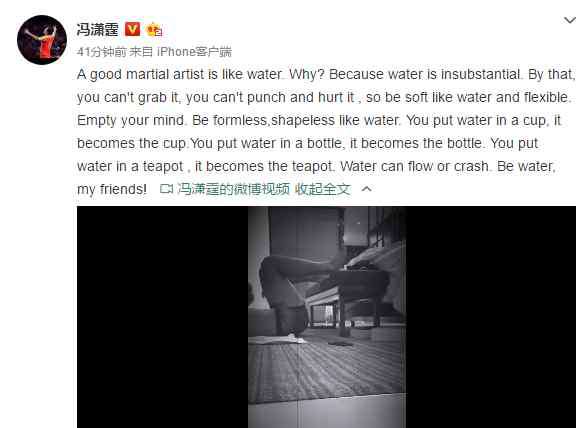Click the first line starting 'A good martial artist'
Viewport: 576px width, 428px height.
click(x=325, y=75)
